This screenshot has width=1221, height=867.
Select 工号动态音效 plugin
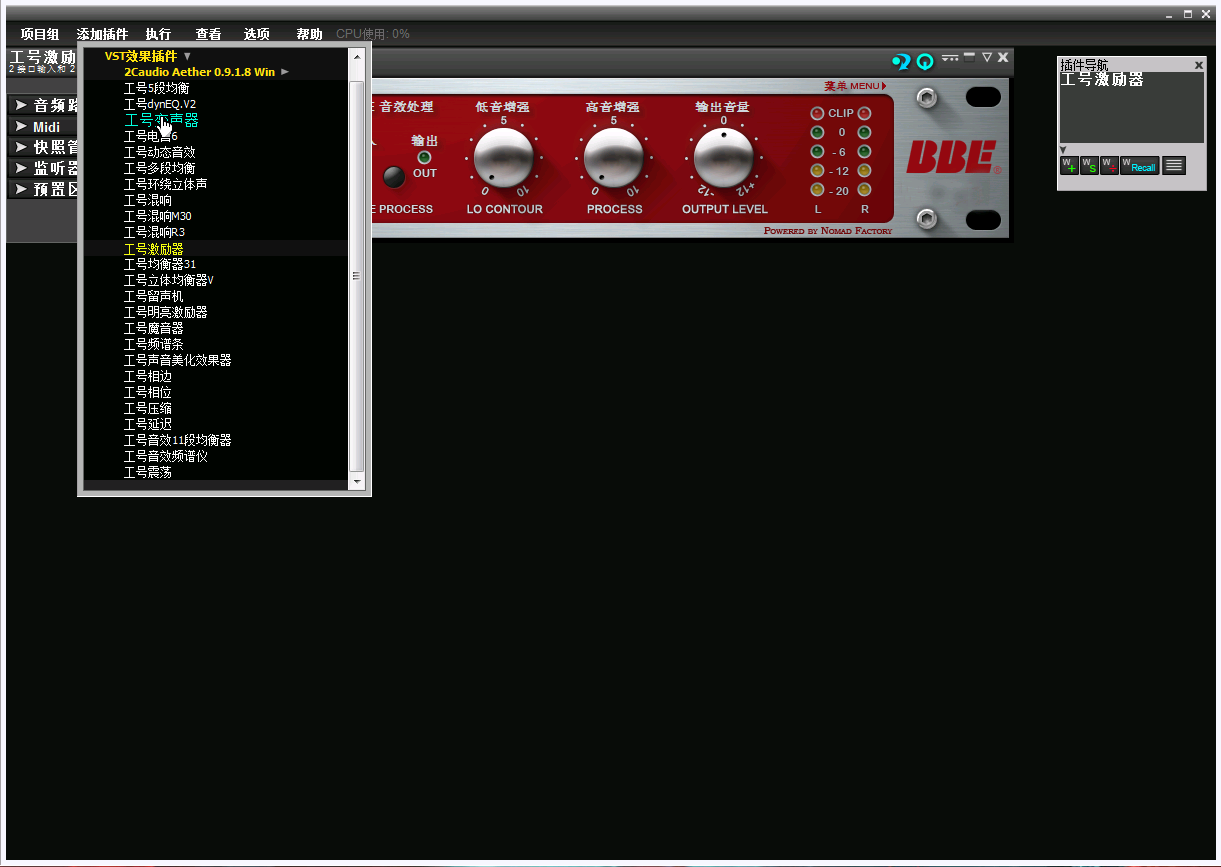[159, 152]
